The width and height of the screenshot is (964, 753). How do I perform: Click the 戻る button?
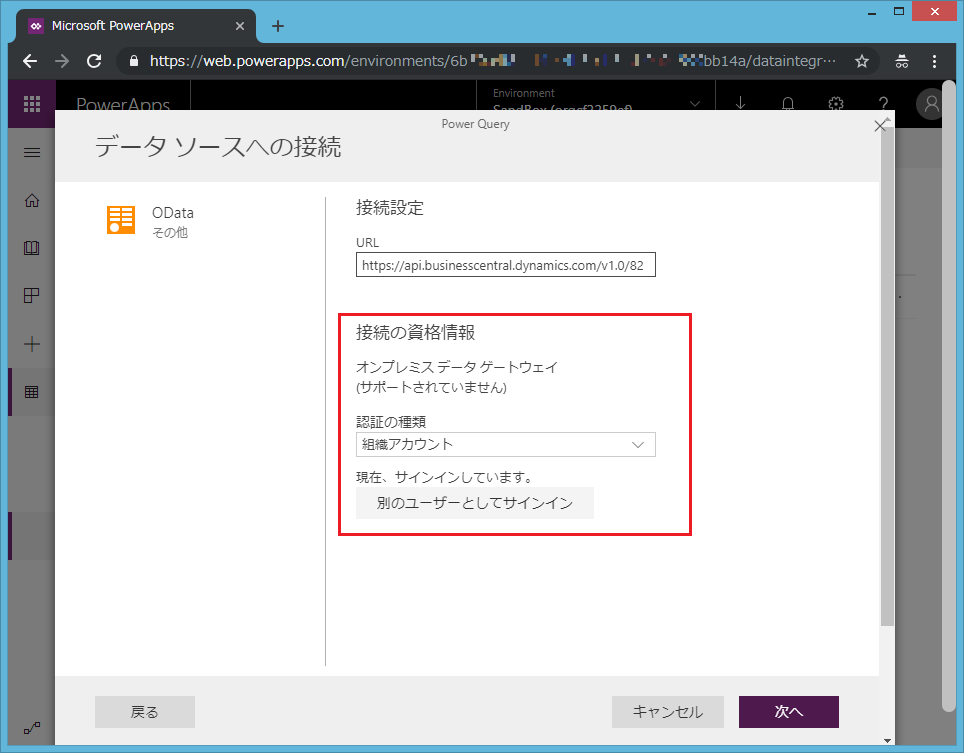point(144,712)
